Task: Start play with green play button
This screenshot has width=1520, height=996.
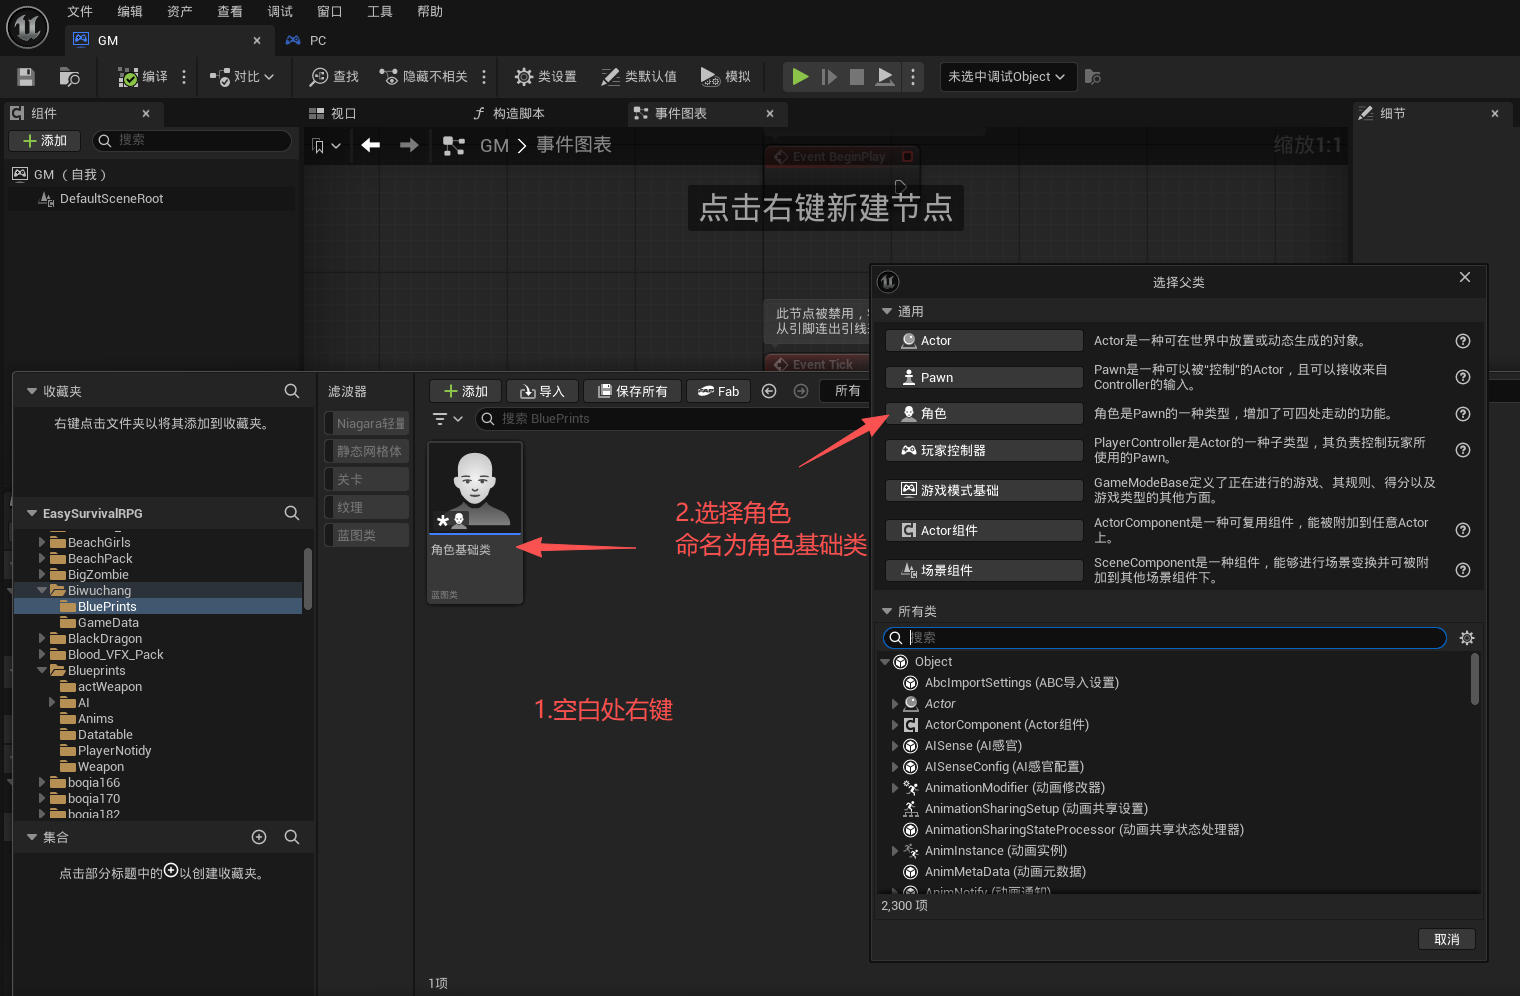Action: tap(800, 77)
